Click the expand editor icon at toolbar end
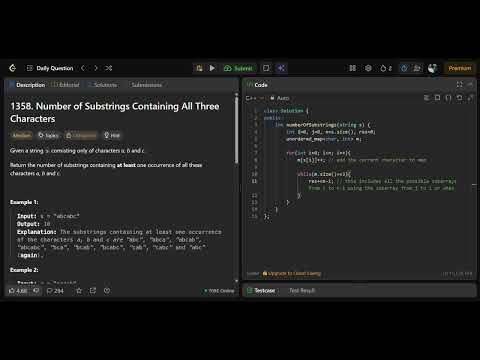This screenshot has height=360, width=480. click(x=470, y=98)
